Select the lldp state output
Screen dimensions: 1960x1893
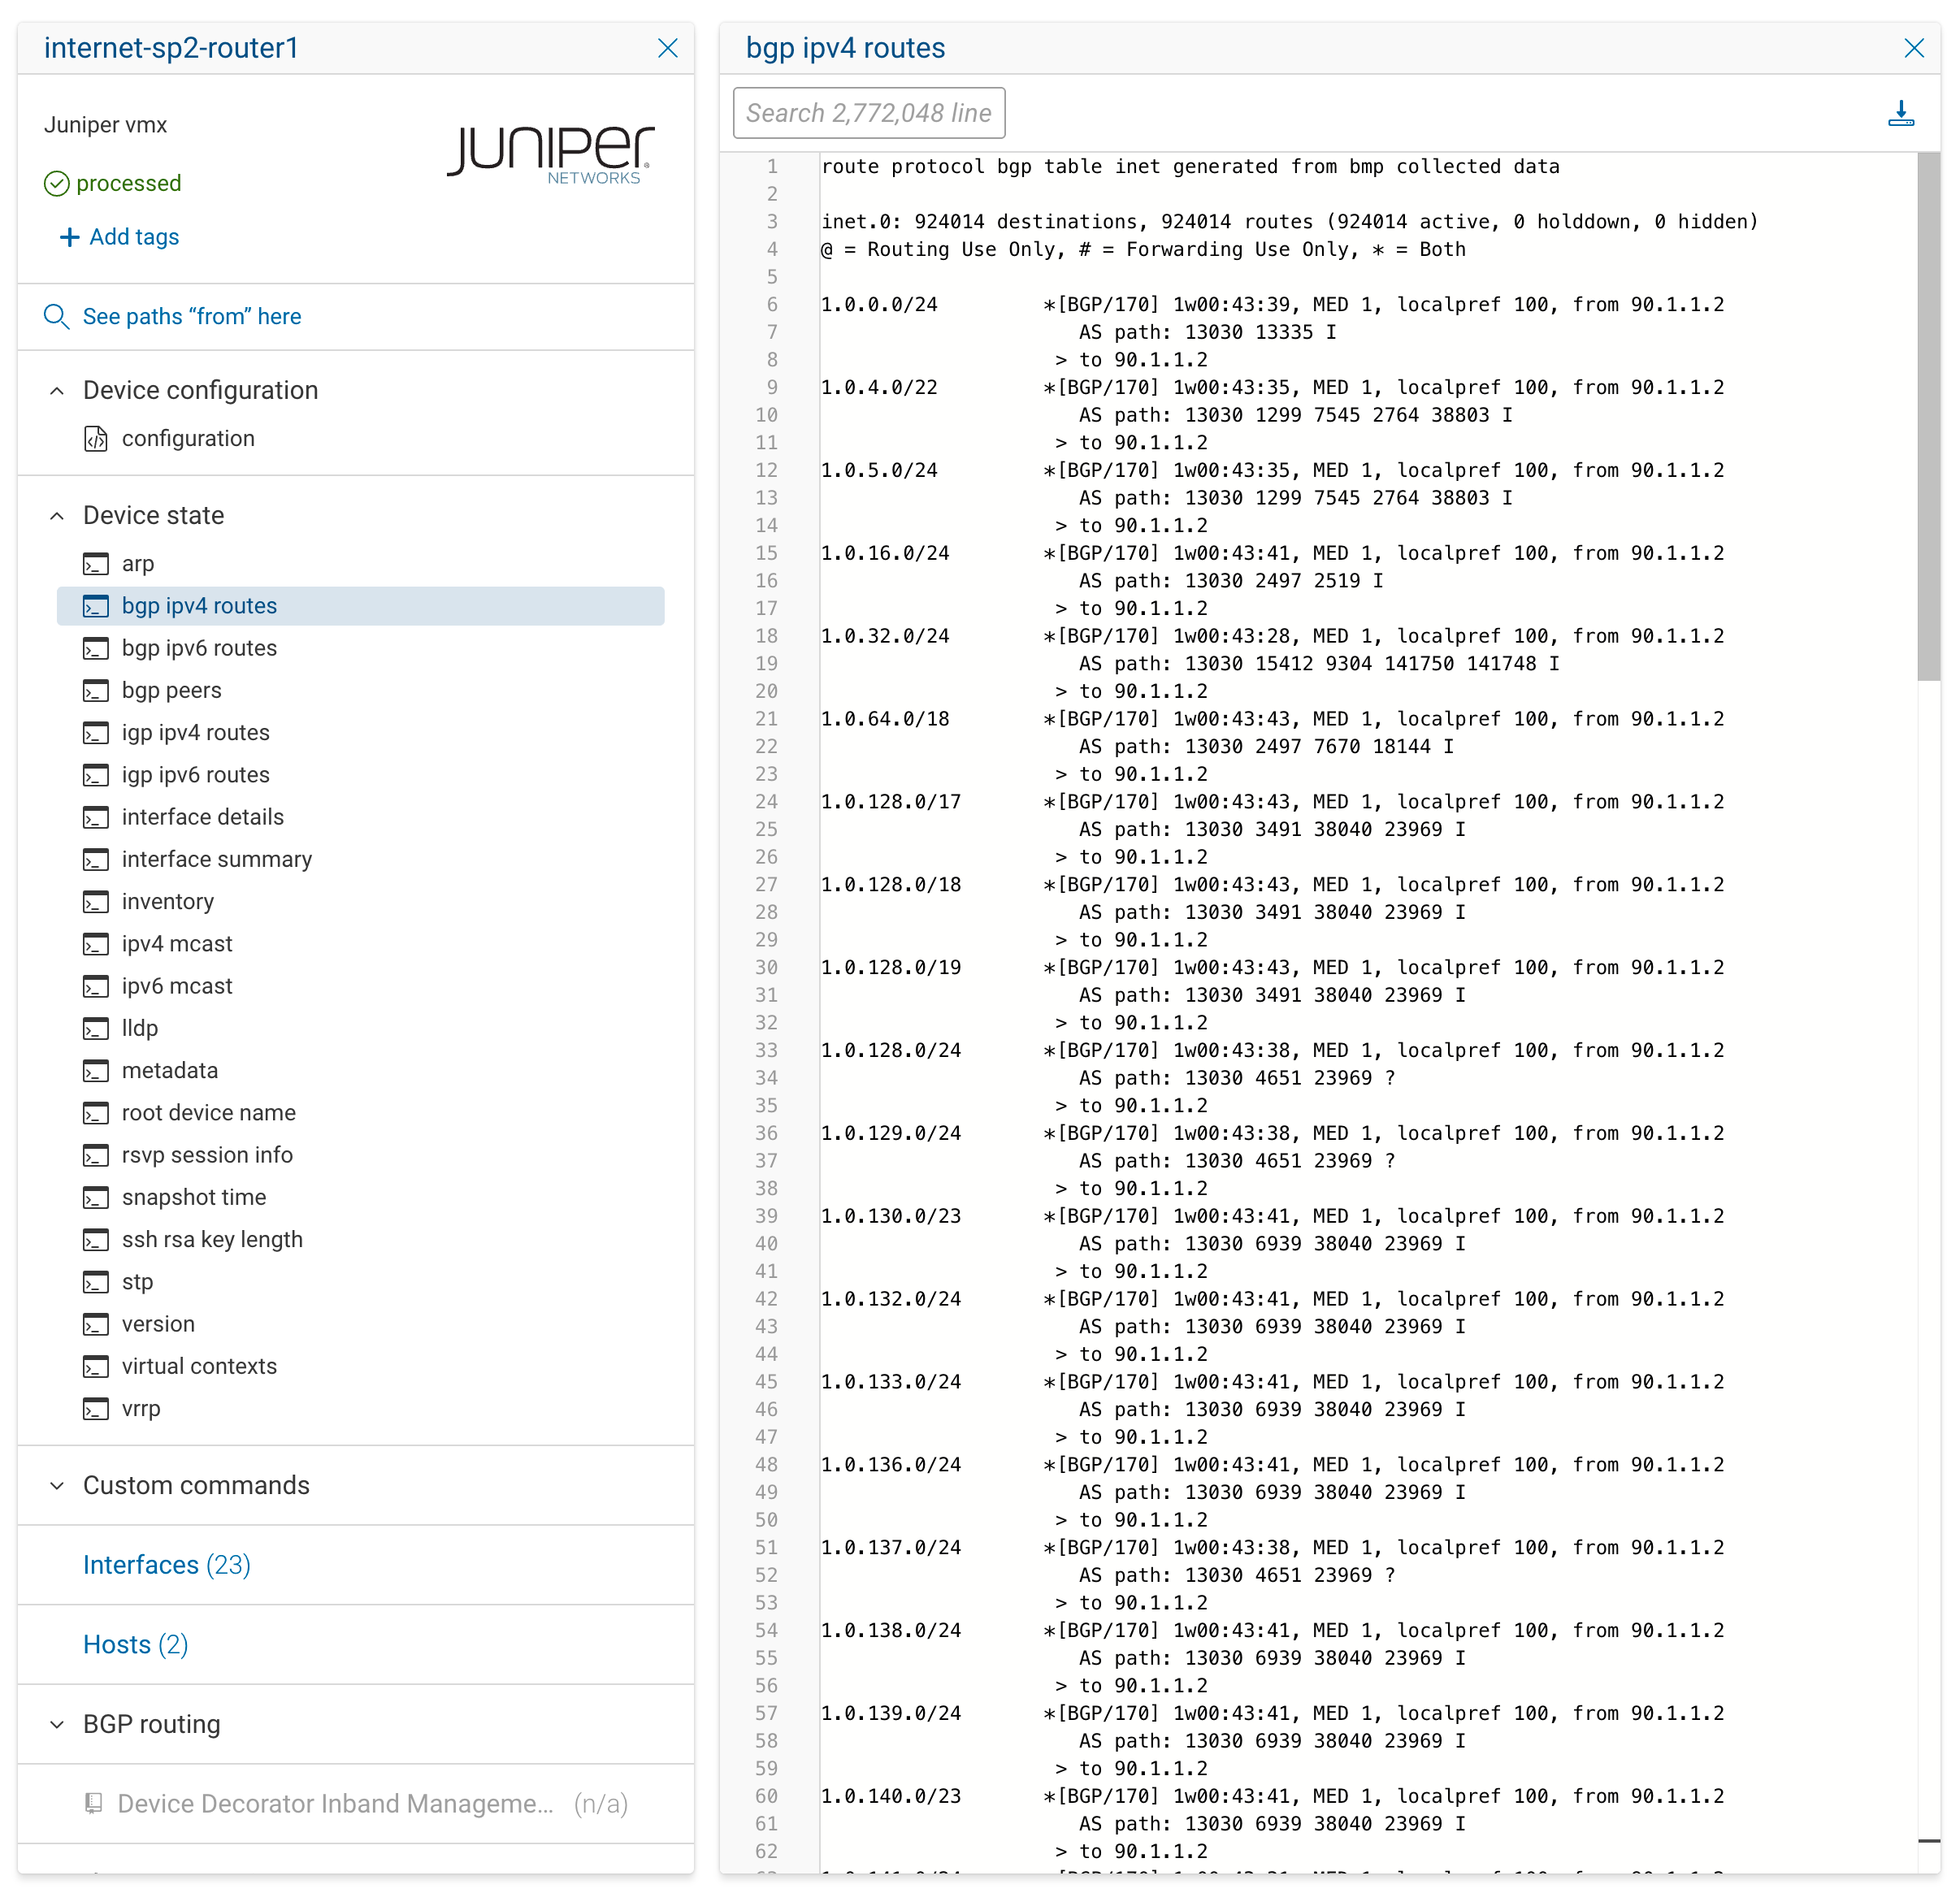click(x=139, y=1028)
